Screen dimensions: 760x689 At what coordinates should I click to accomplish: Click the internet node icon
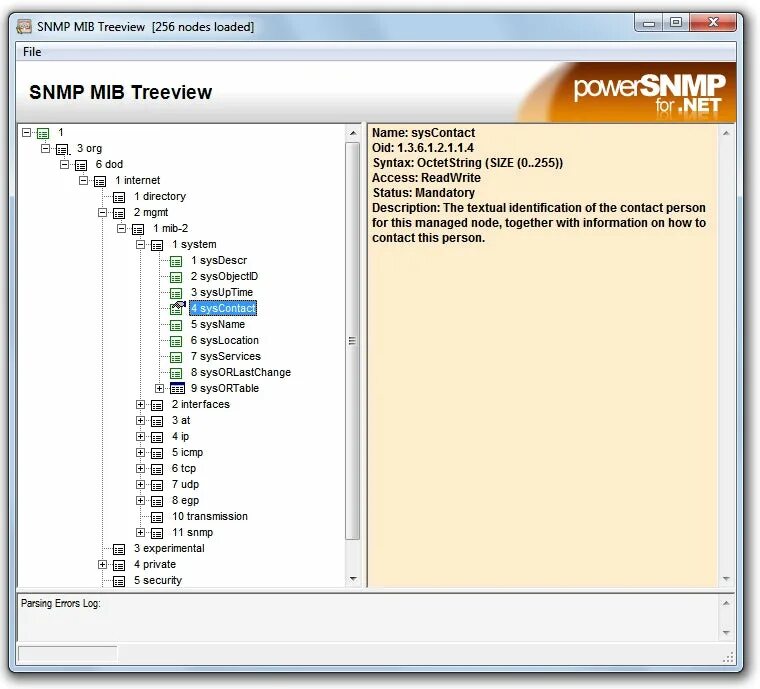100,181
